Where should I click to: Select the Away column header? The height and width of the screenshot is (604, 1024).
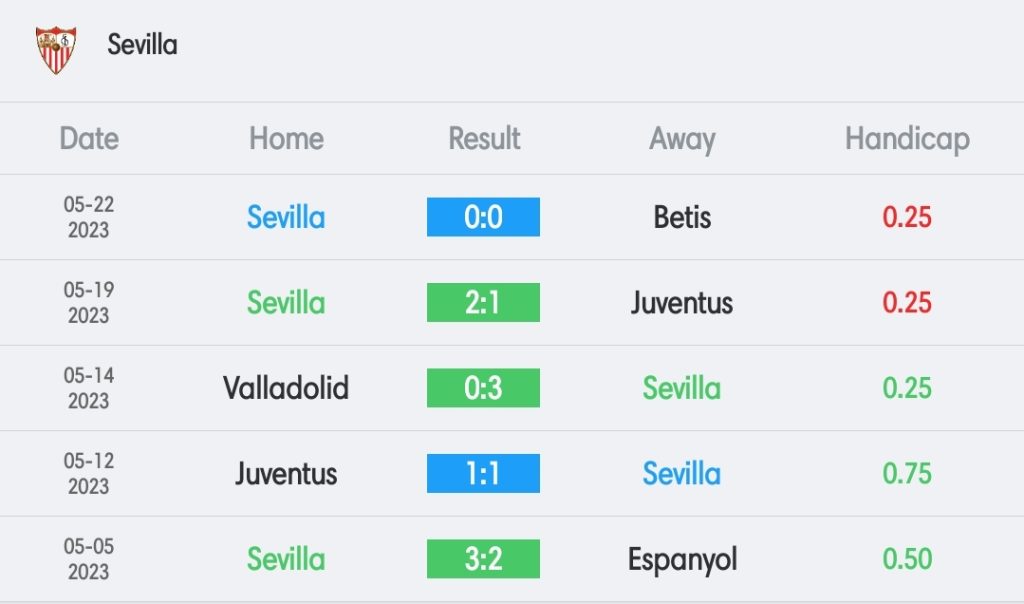coord(682,140)
